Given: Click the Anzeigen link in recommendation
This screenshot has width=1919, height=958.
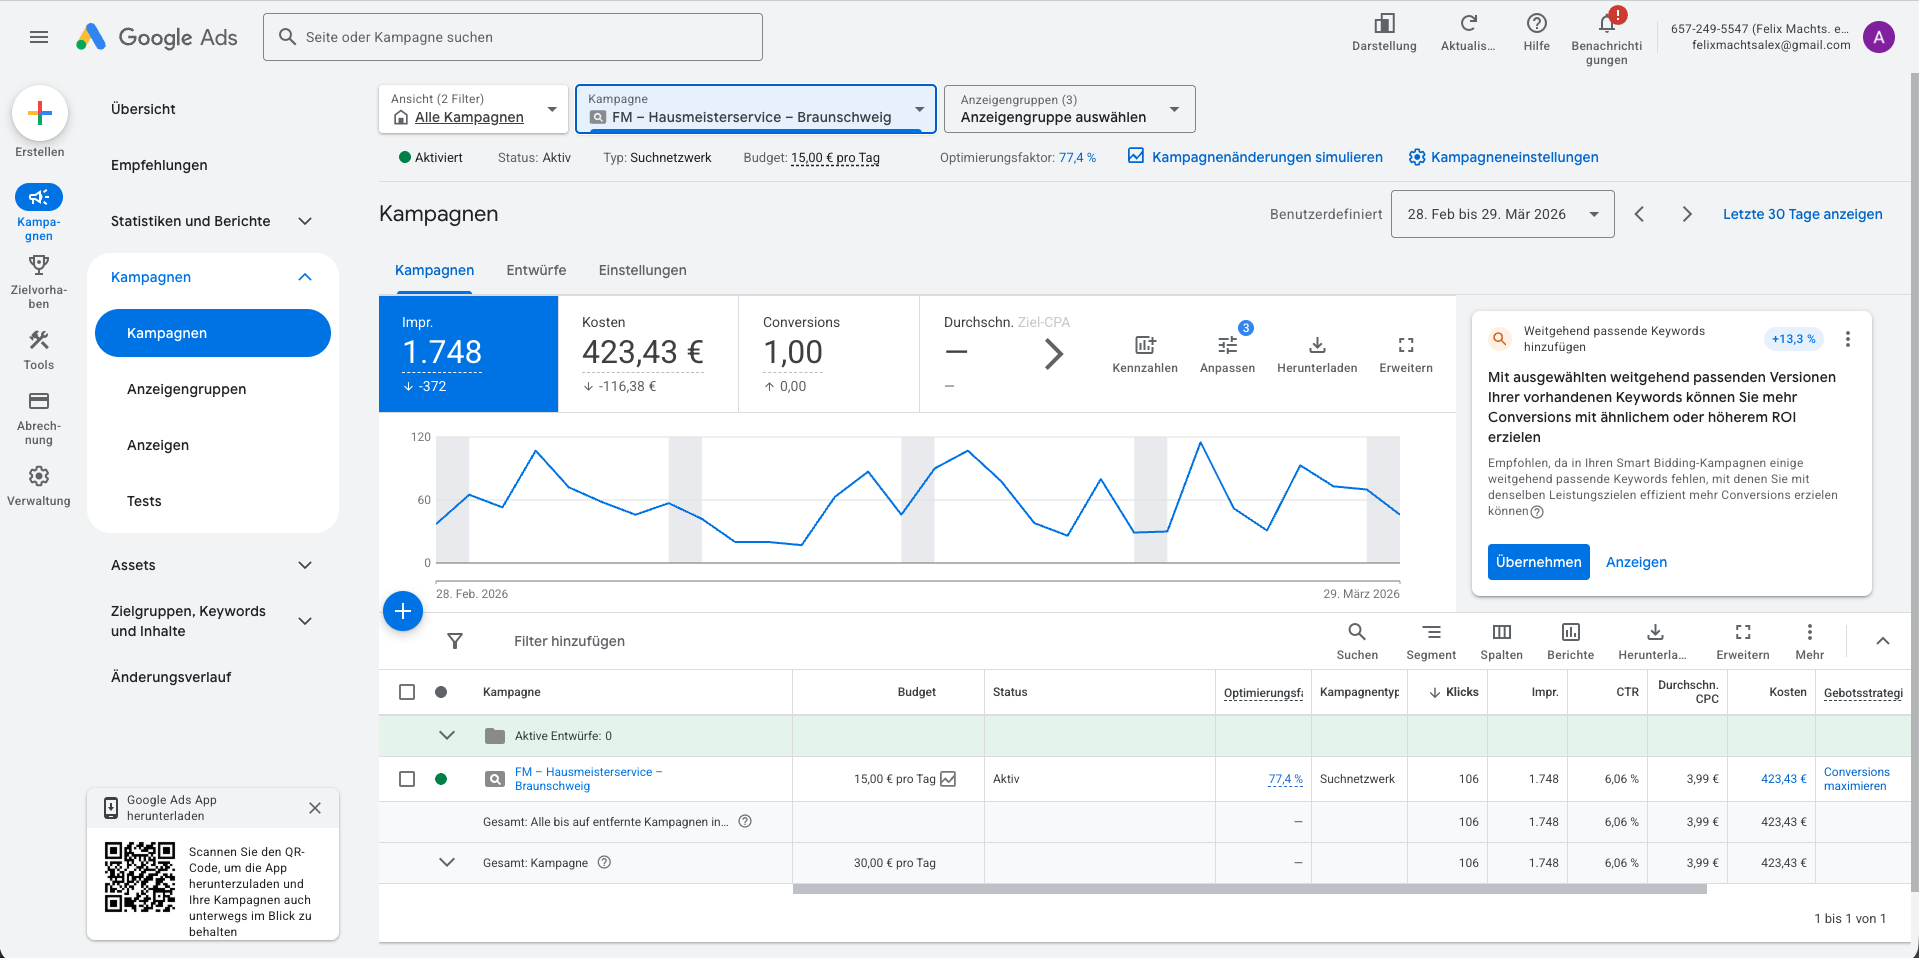Looking at the screenshot, I should pos(1636,562).
